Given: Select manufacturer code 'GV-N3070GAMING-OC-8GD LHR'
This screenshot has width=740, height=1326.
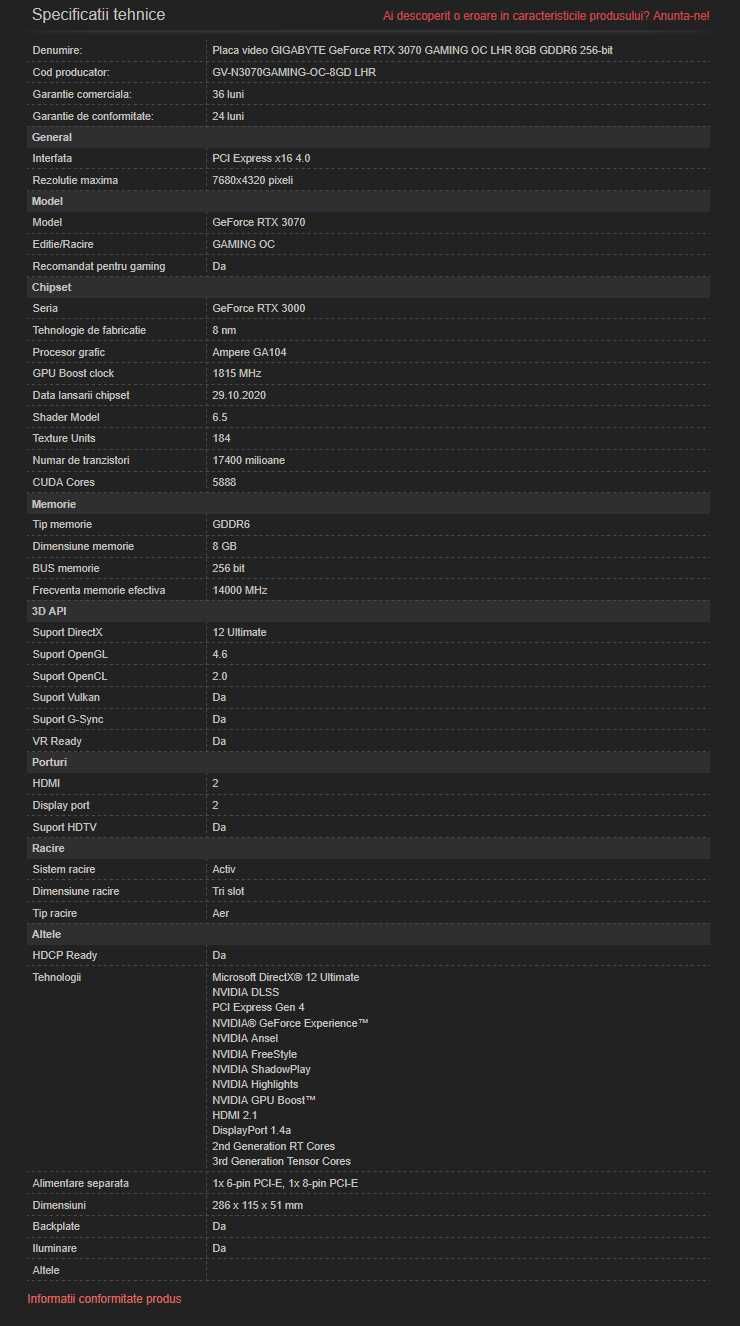Looking at the screenshot, I should [x=294, y=72].
